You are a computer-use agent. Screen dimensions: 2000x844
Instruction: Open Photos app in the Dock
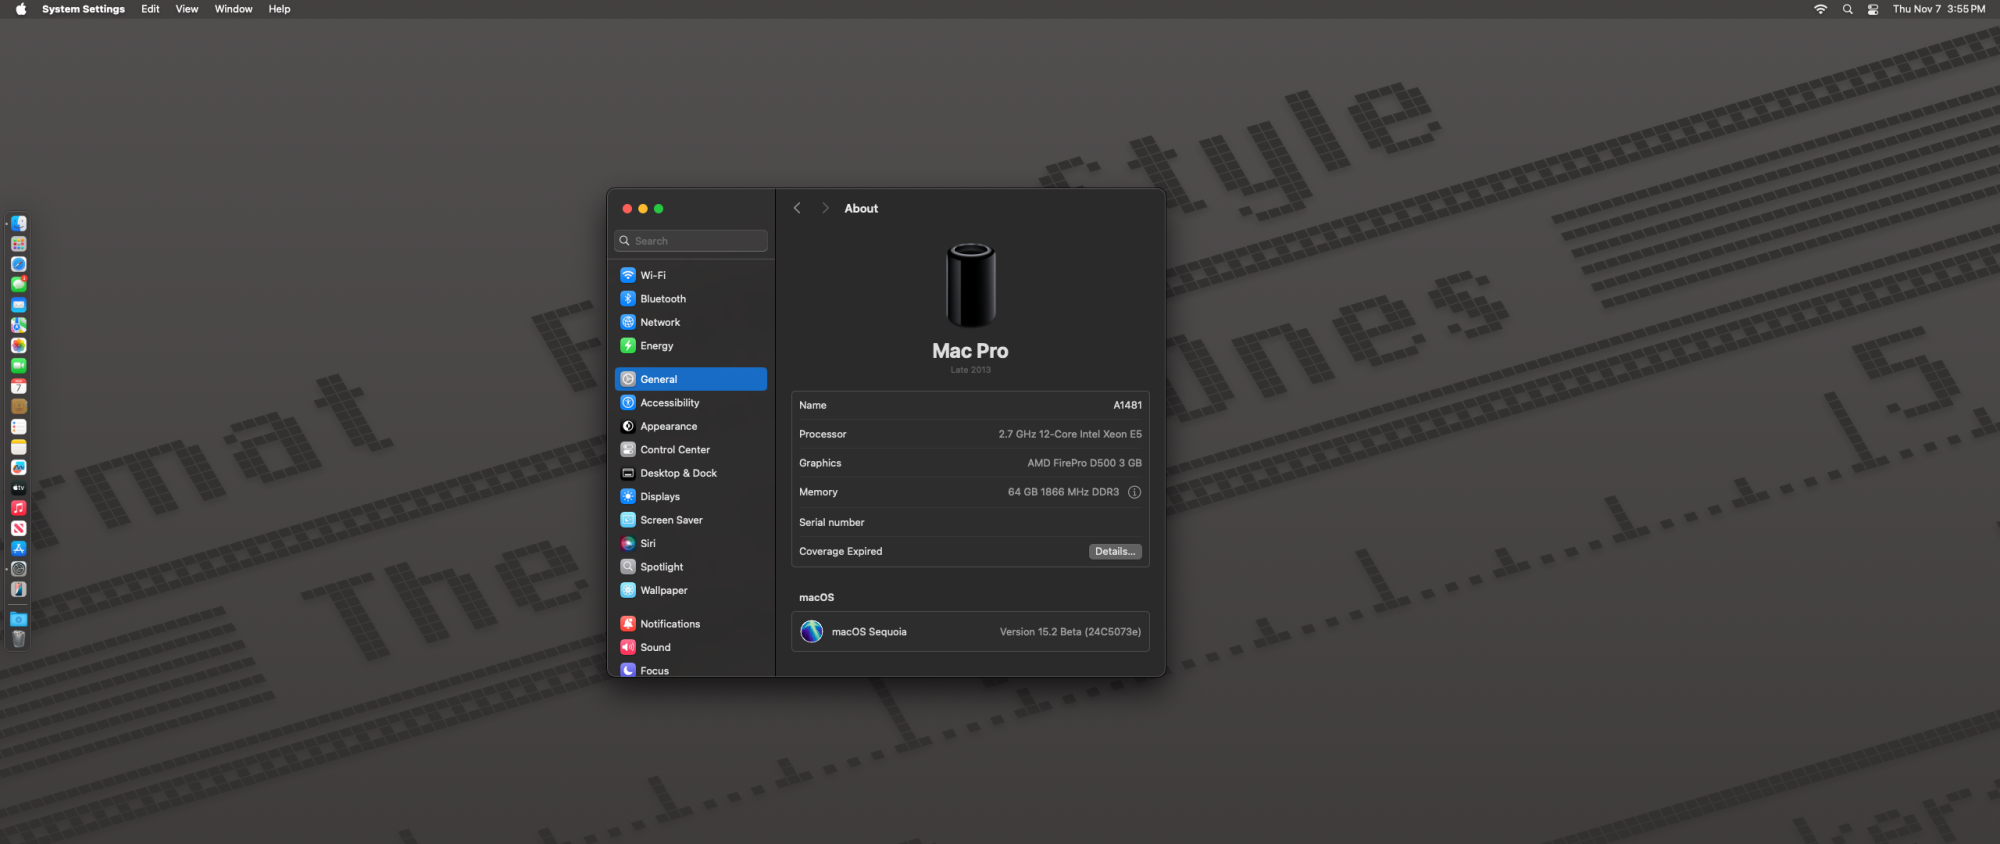click(19, 345)
